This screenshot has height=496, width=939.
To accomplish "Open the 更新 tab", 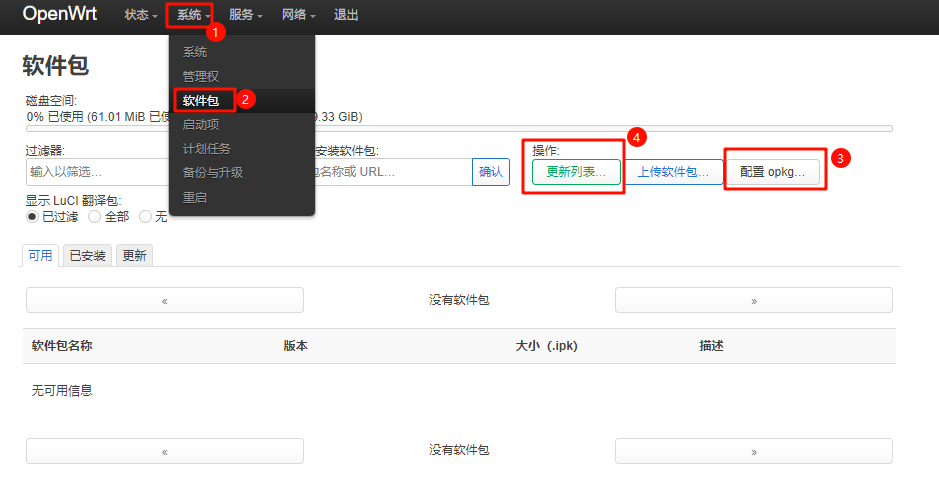I will tap(134, 255).
